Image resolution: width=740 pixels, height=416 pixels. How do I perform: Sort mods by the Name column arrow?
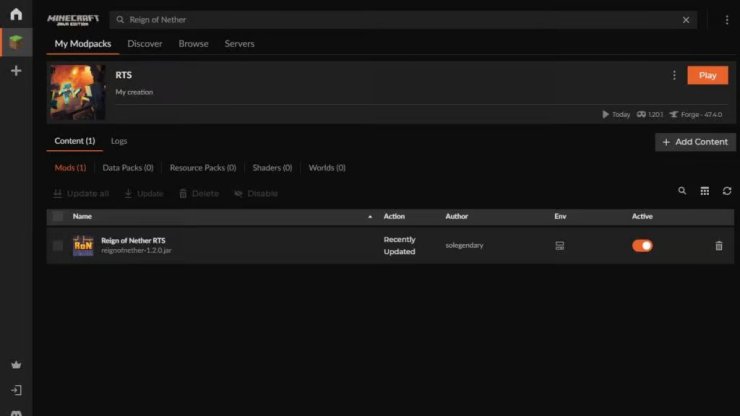370,216
